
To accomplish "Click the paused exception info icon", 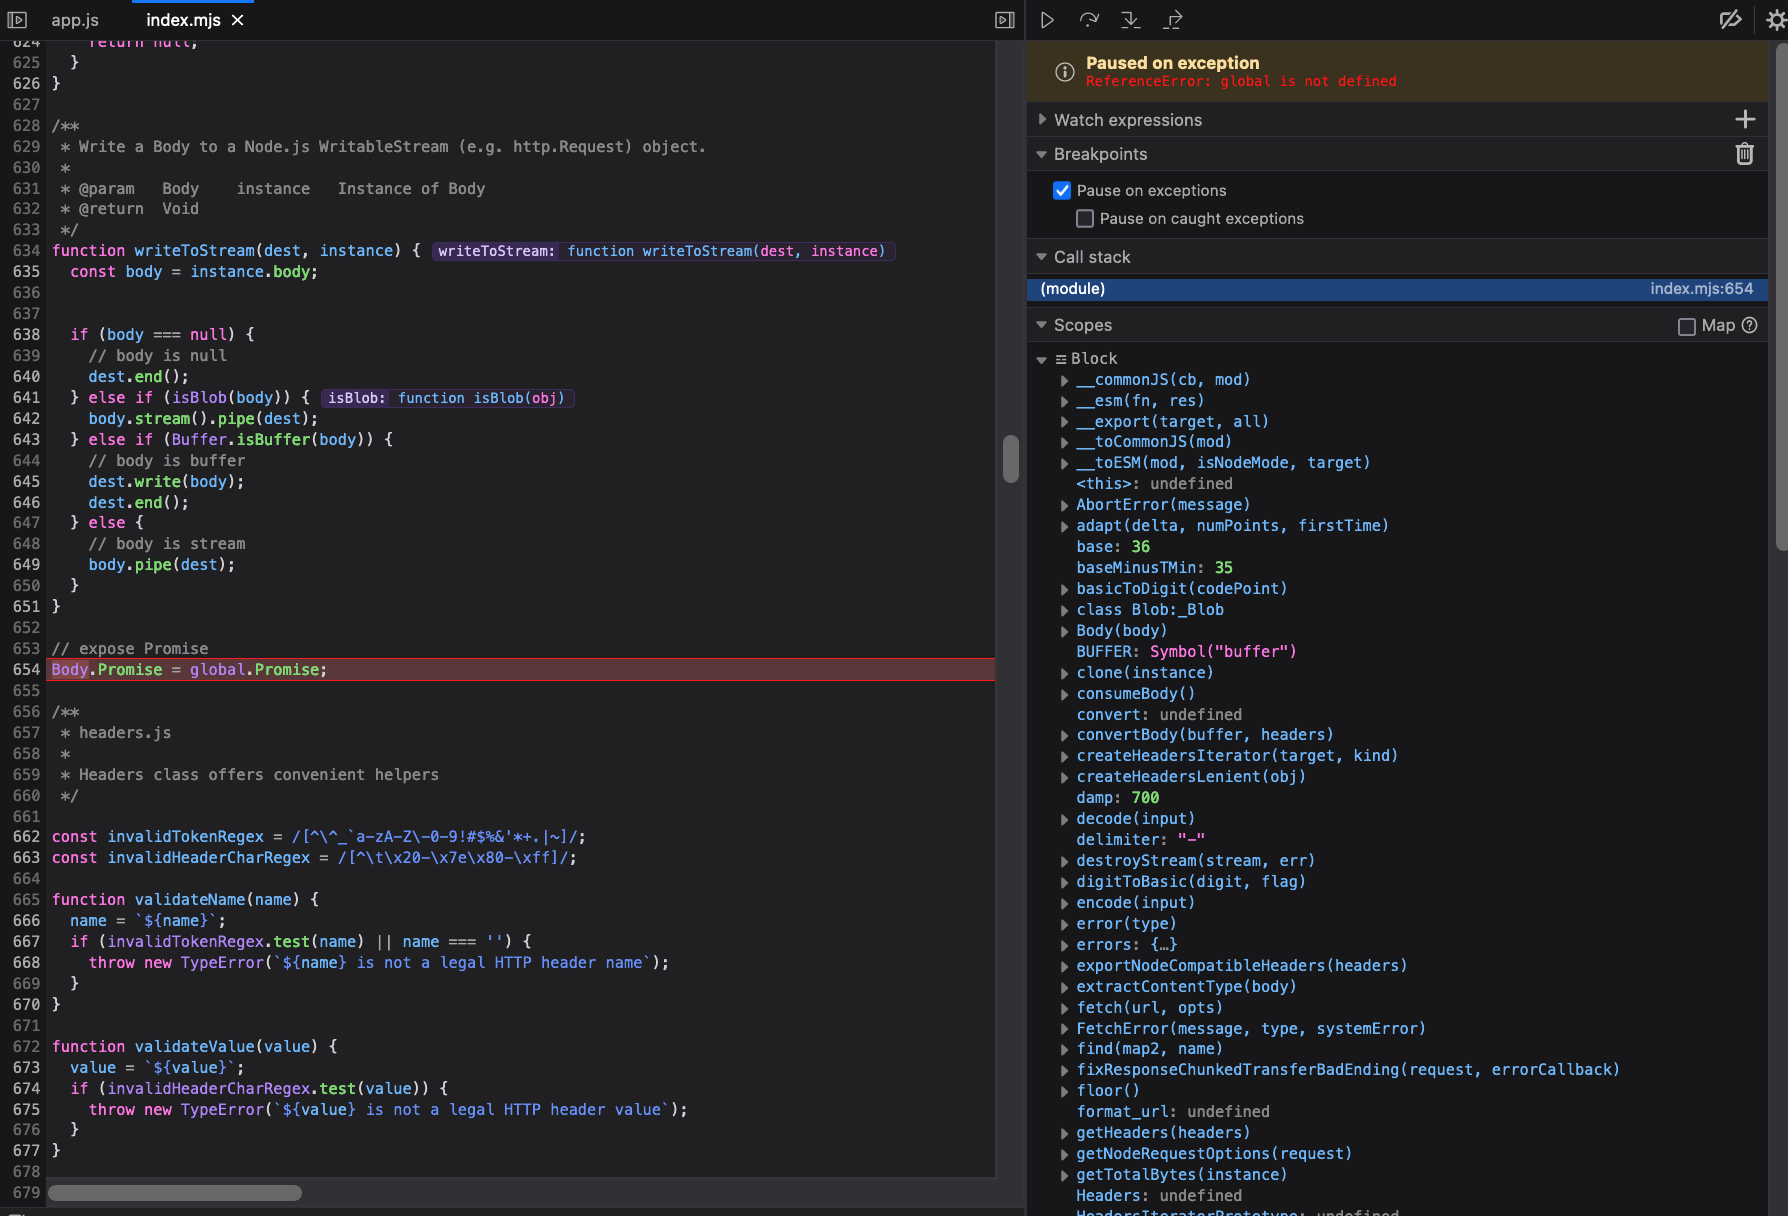I will pyautogui.click(x=1065, y=71).
